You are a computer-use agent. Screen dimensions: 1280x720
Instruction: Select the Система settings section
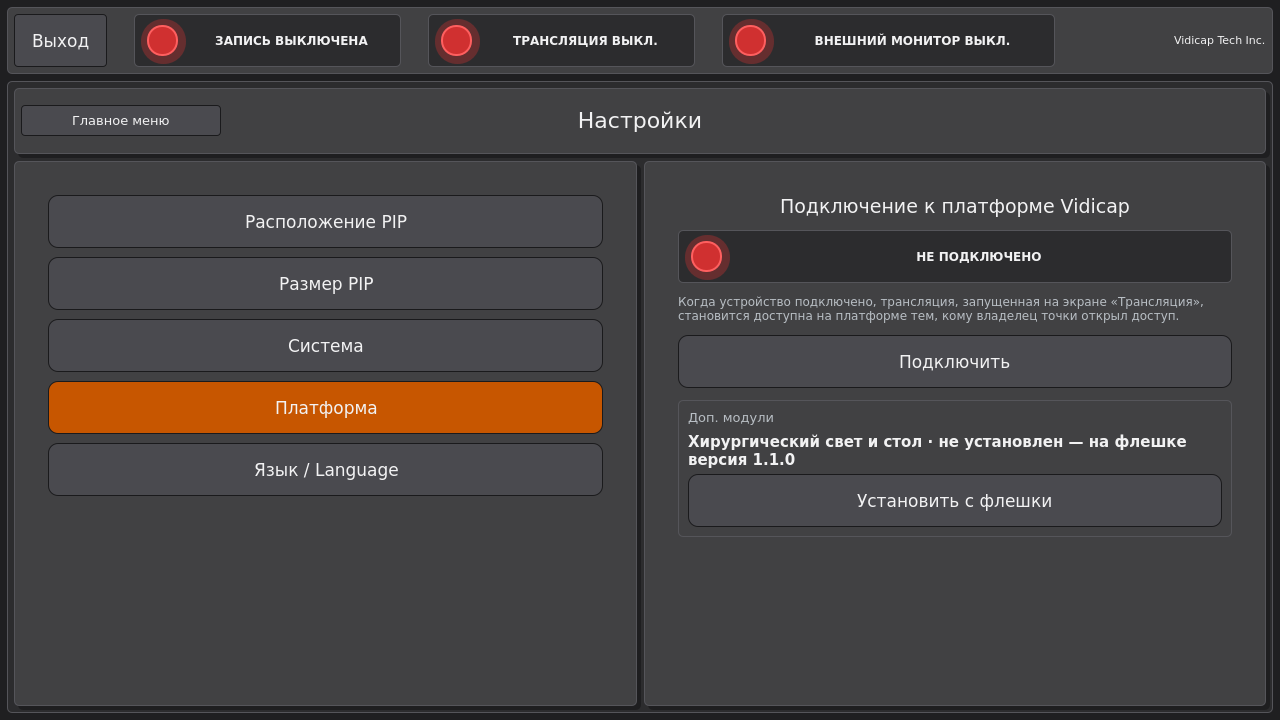(x=326, y=346)
